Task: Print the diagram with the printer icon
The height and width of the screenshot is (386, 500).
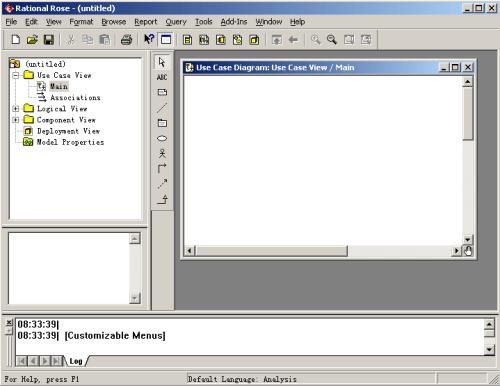Action: click(126, 40)
